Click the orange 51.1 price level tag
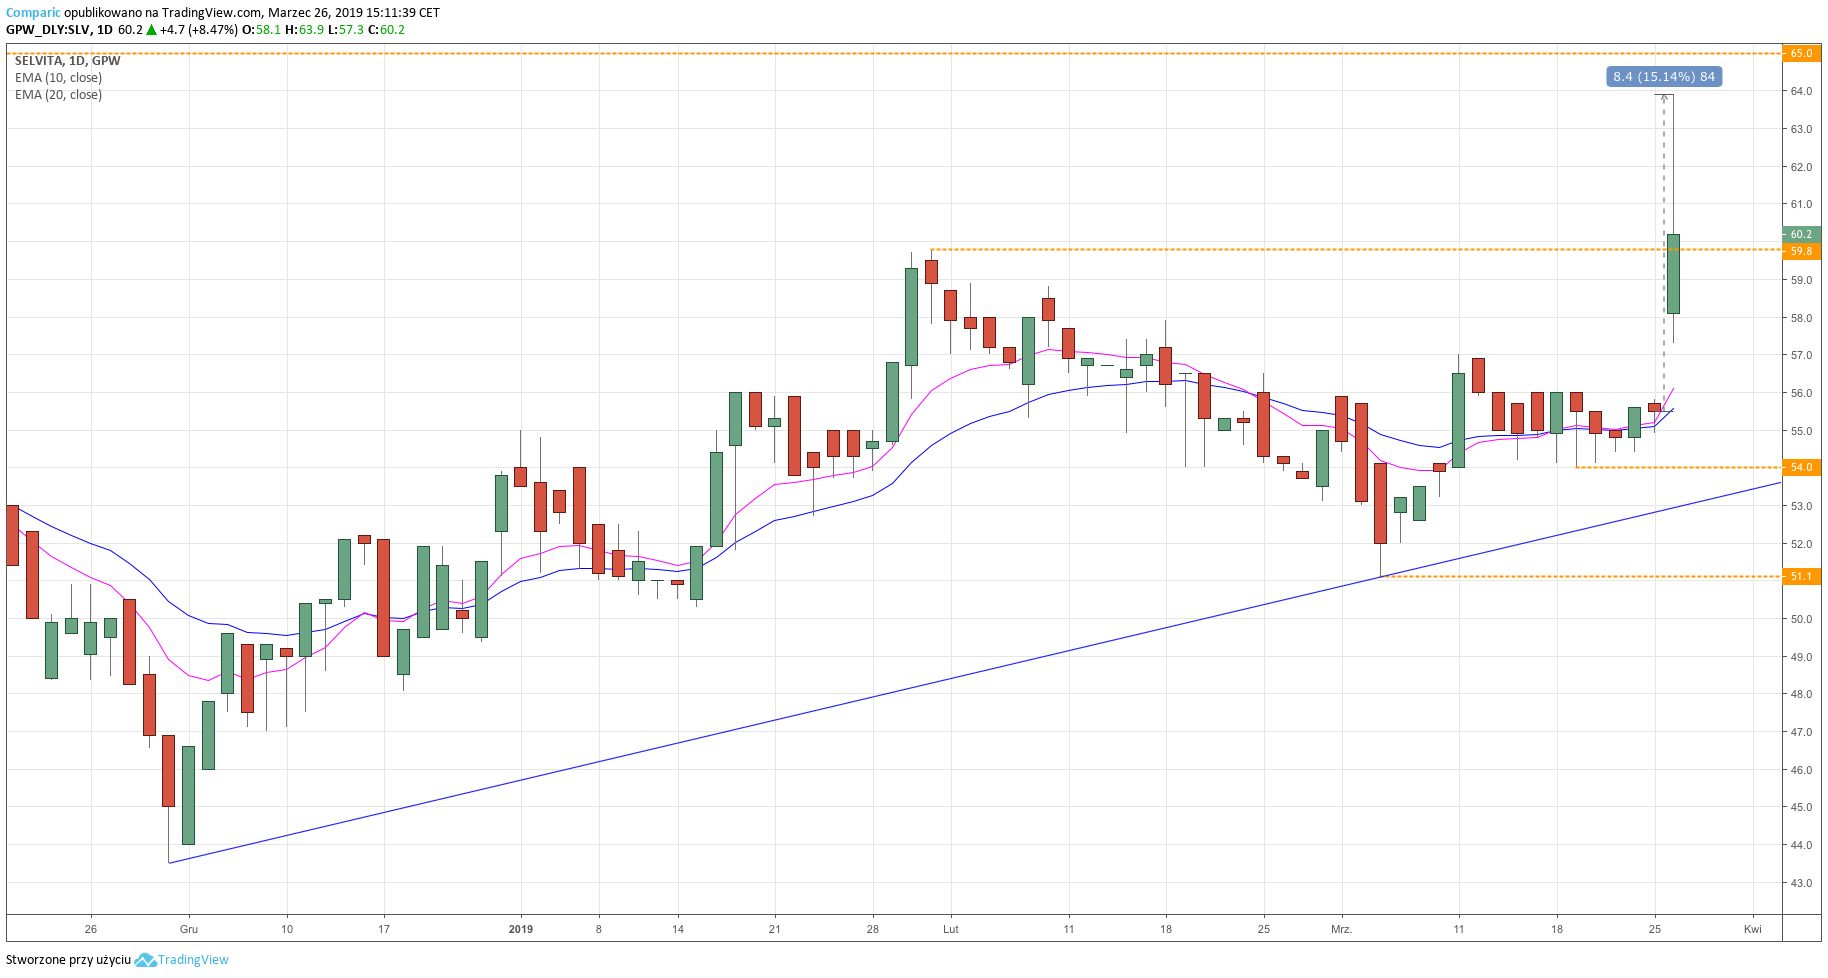 [x=1801, y=576]
